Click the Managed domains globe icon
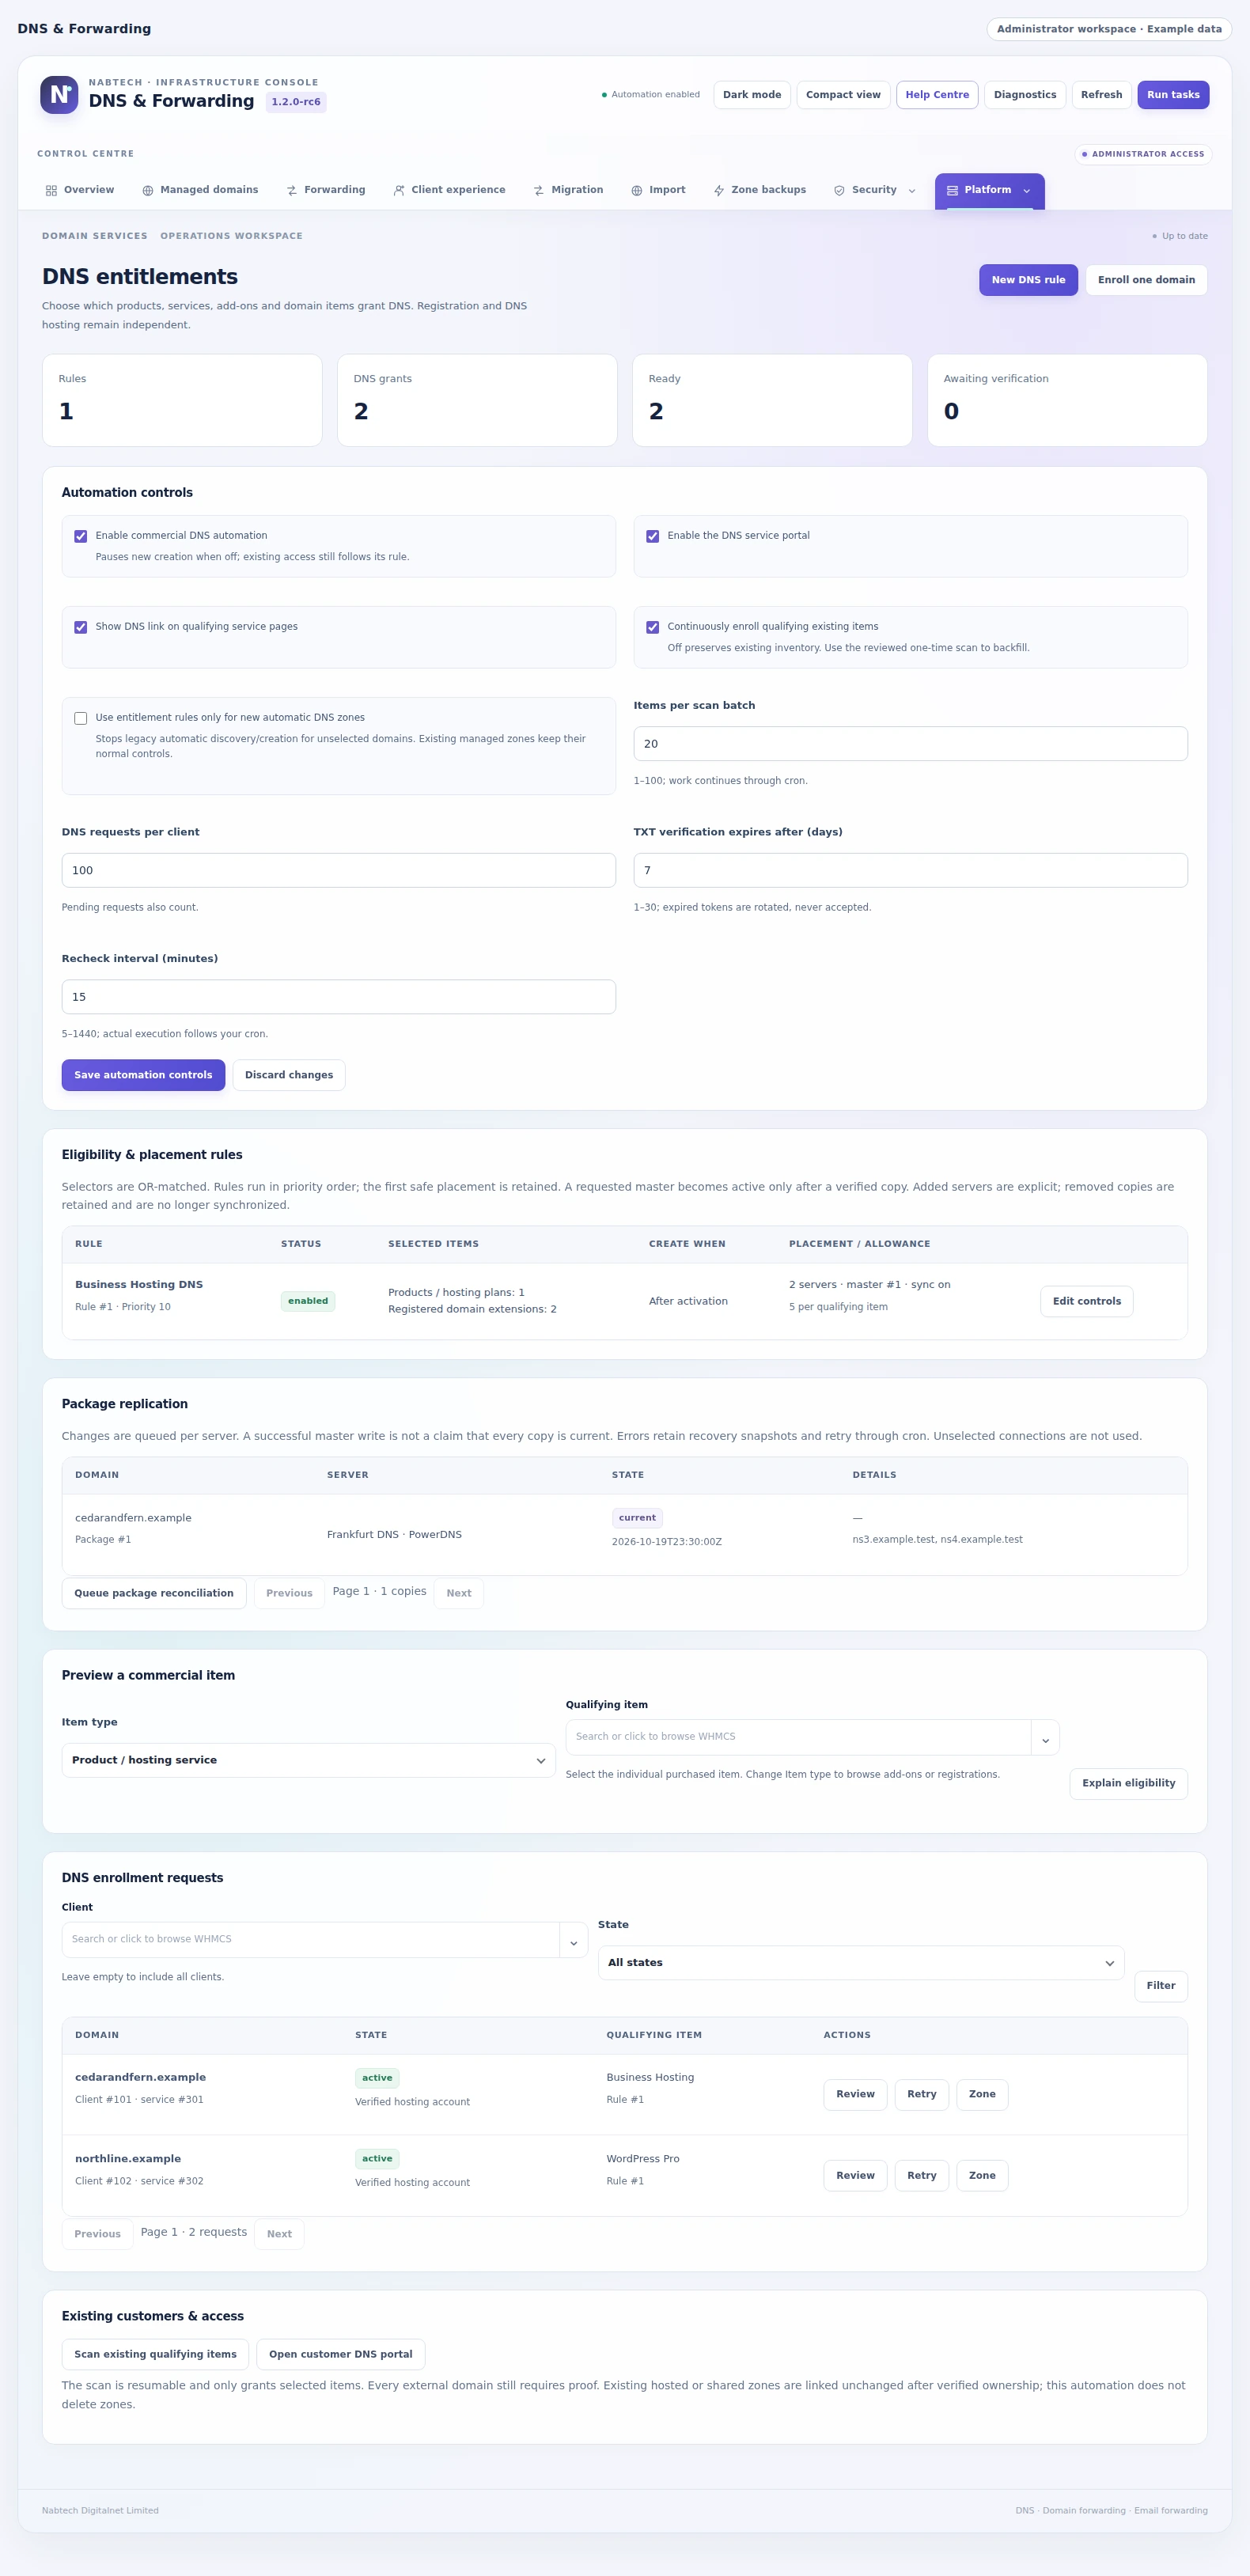 tap(148, 191)
